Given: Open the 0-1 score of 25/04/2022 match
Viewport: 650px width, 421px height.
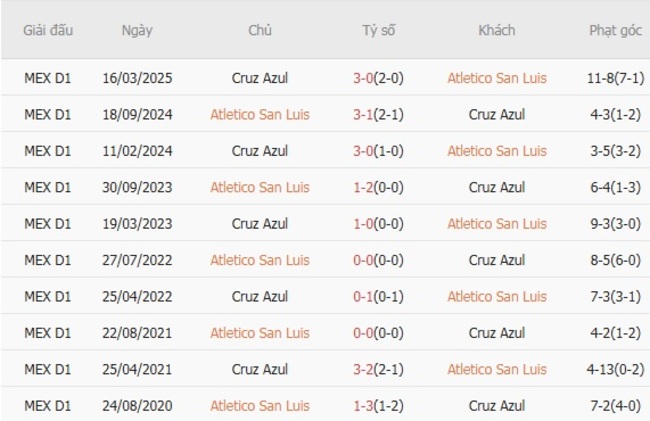Looking at the screenshot, I should pos(366,297).
